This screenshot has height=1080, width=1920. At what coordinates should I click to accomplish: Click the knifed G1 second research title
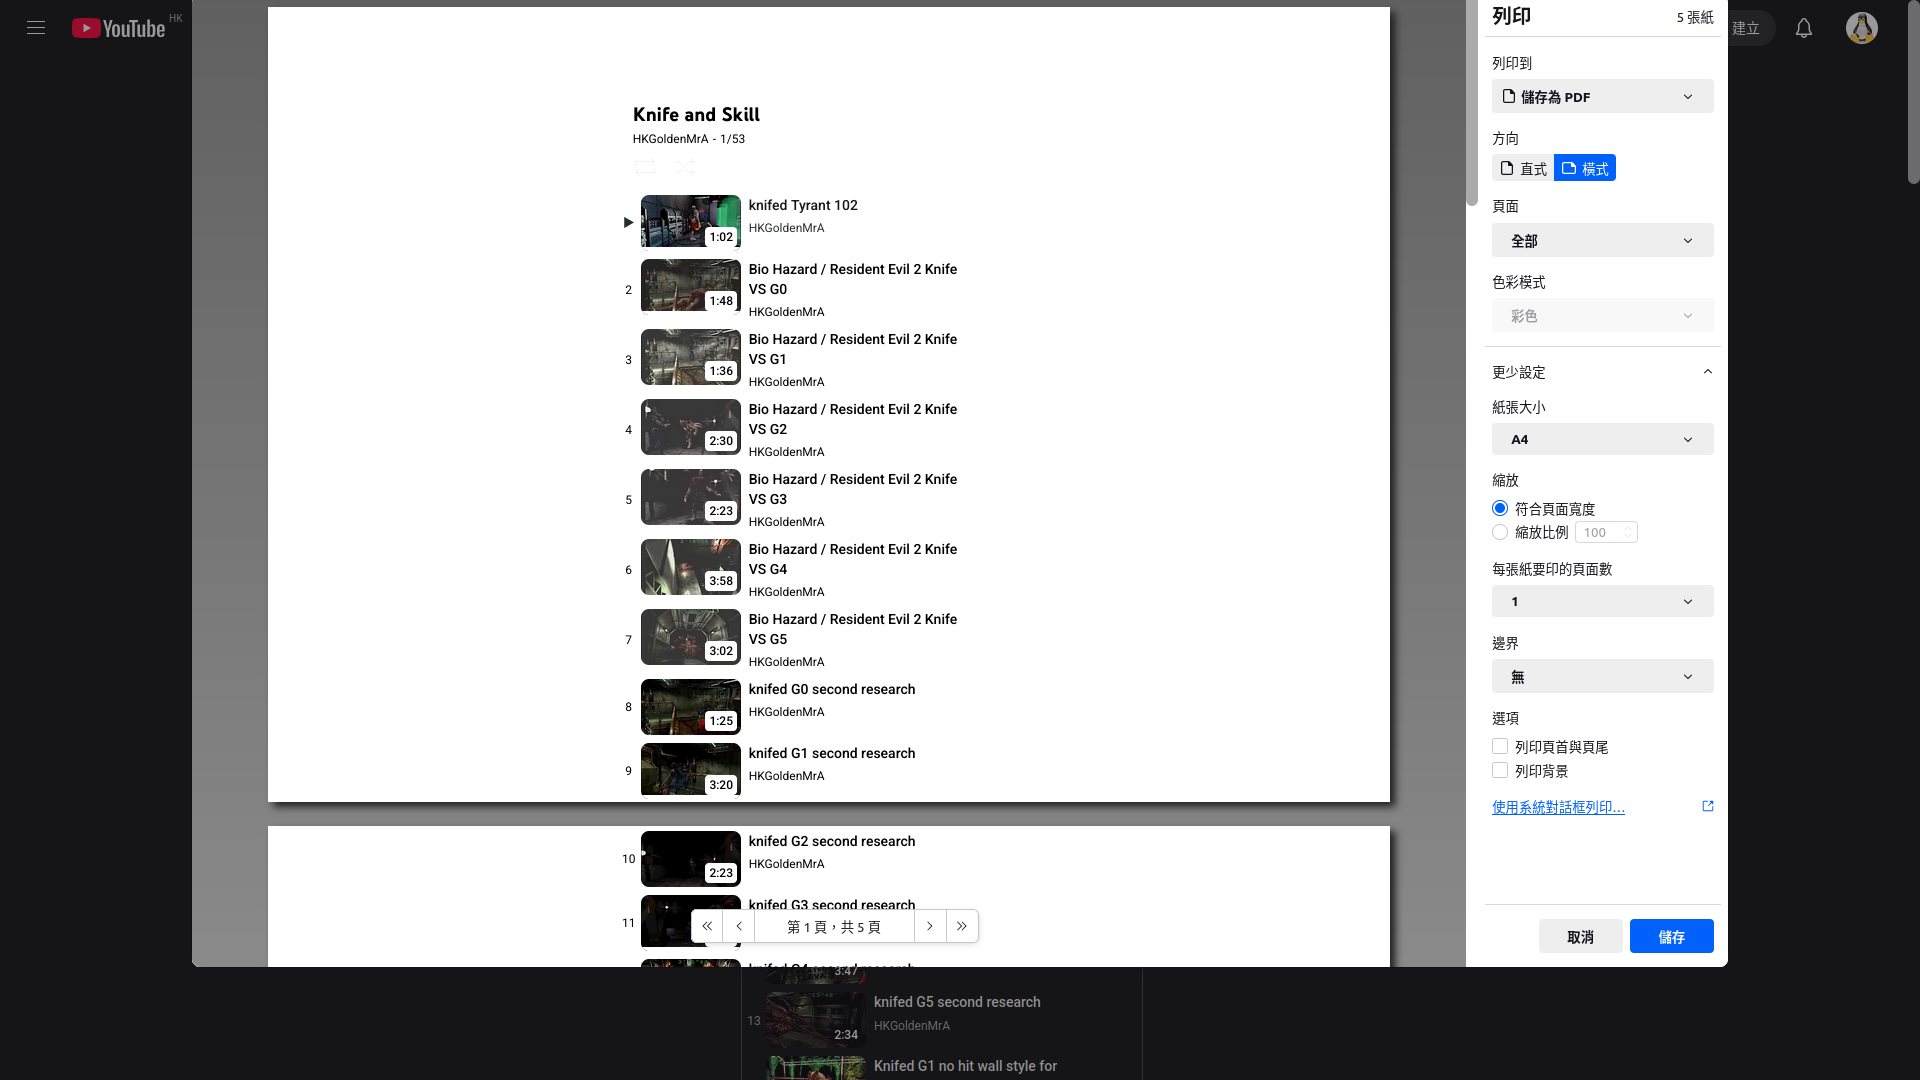[832, 753]
